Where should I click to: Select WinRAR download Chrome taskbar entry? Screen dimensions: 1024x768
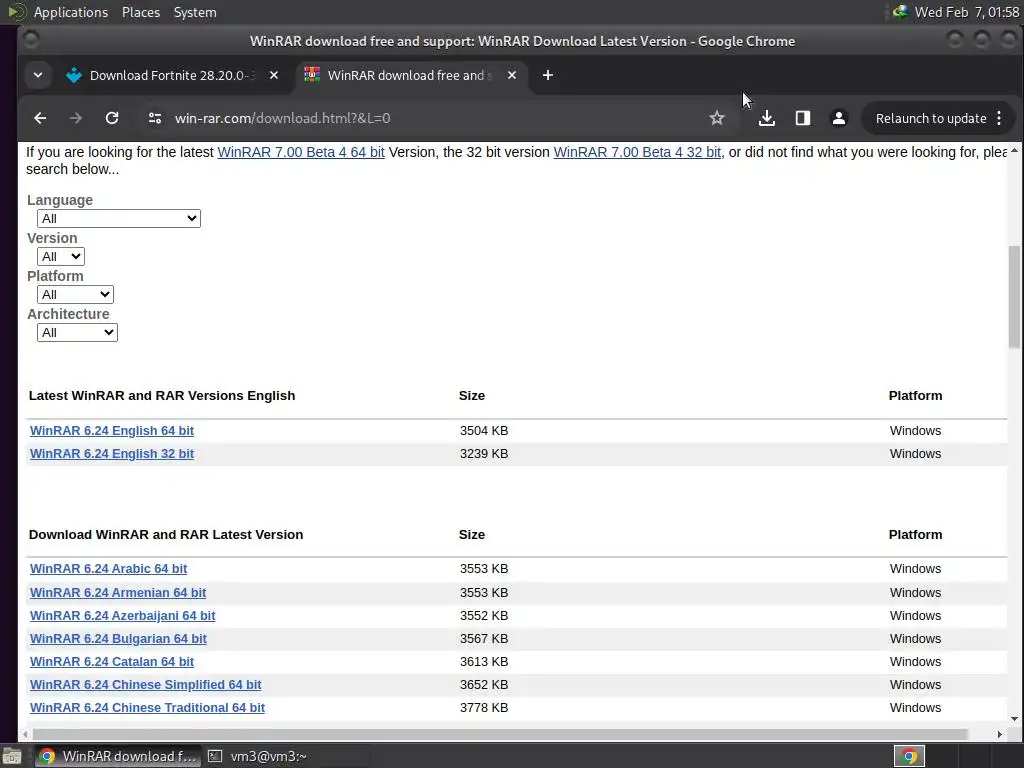click(118, 756)
